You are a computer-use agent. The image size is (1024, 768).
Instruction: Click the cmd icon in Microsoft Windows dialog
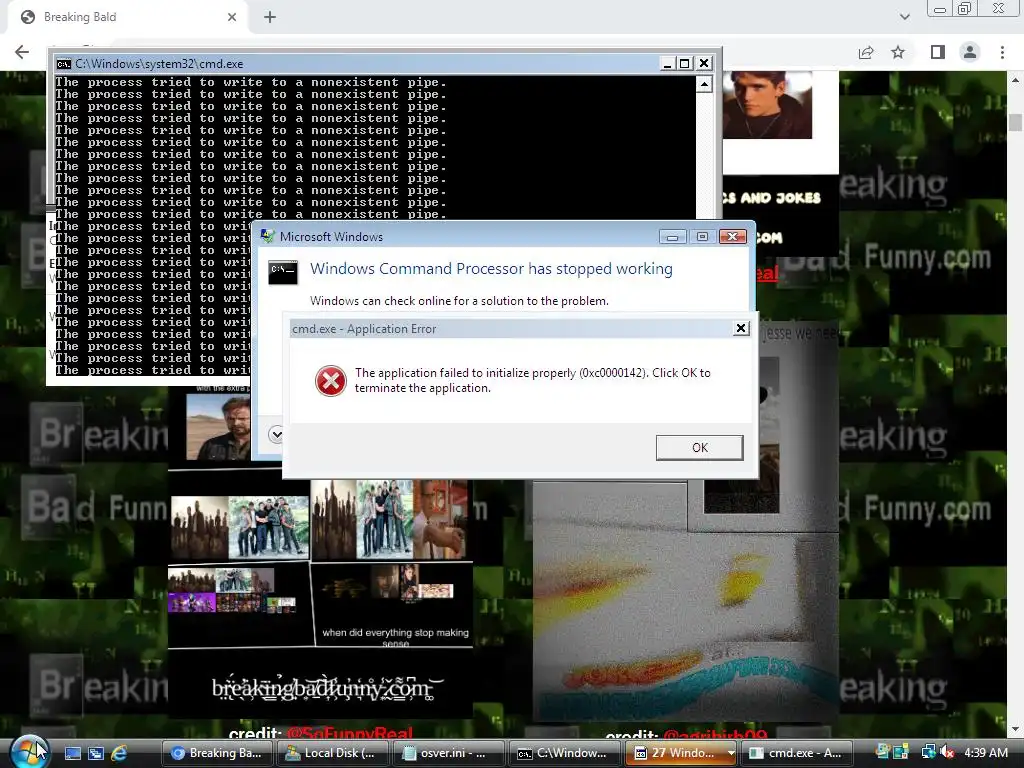[283, 272]
